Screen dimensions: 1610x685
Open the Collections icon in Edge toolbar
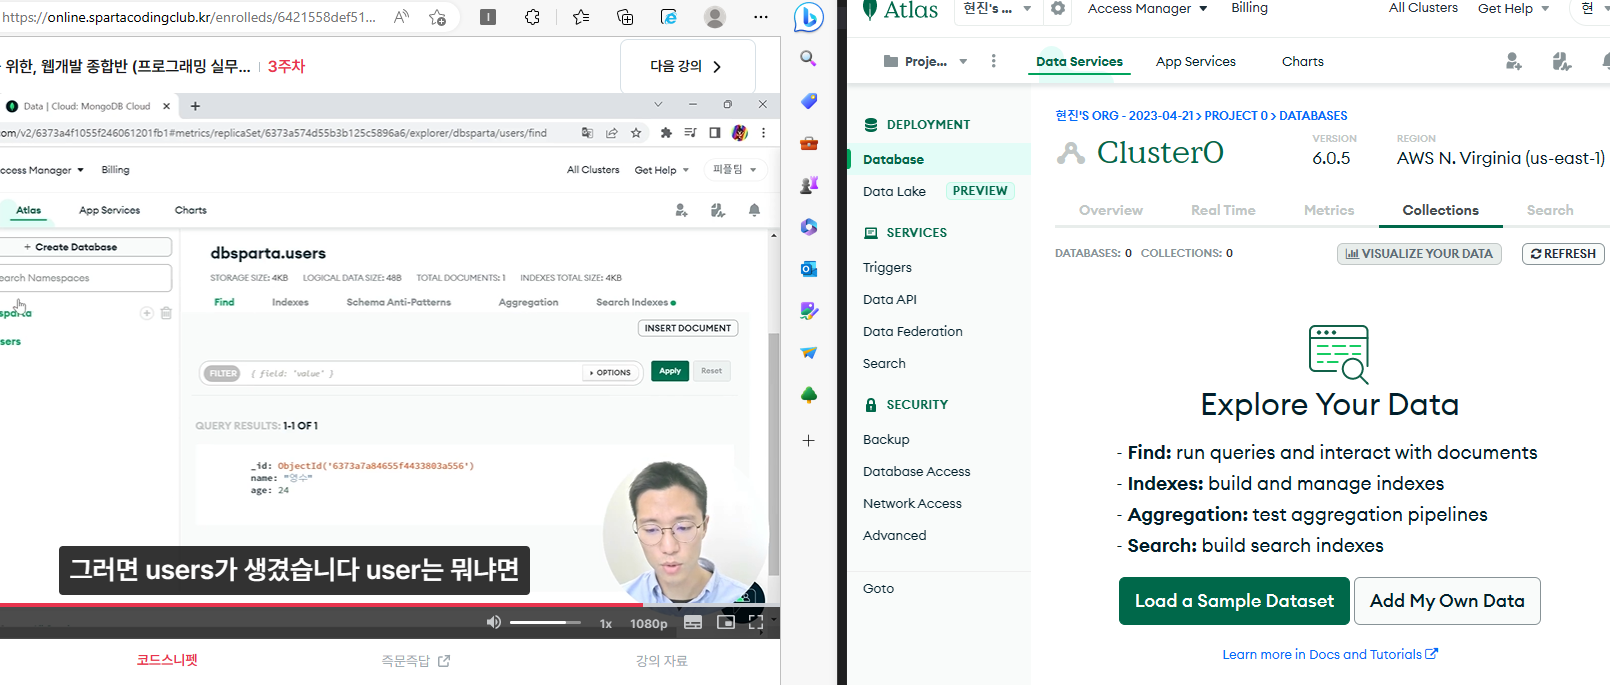coord(625,17)
